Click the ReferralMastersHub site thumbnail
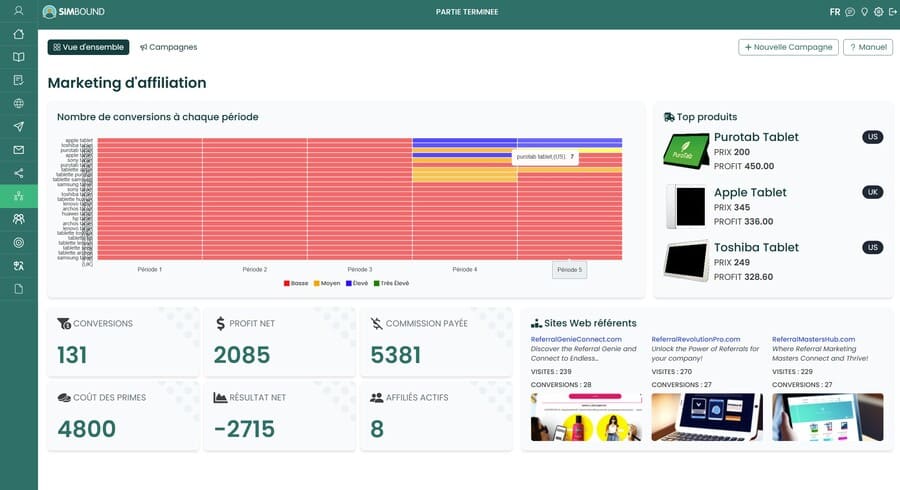Viewport: 900px width, 490px height. [x=828, y=417]
